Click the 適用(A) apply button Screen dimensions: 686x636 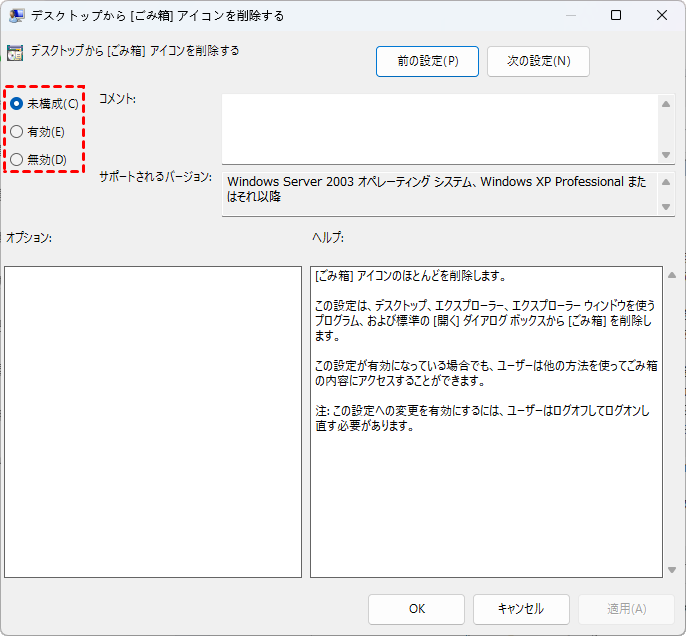[626, 608]
